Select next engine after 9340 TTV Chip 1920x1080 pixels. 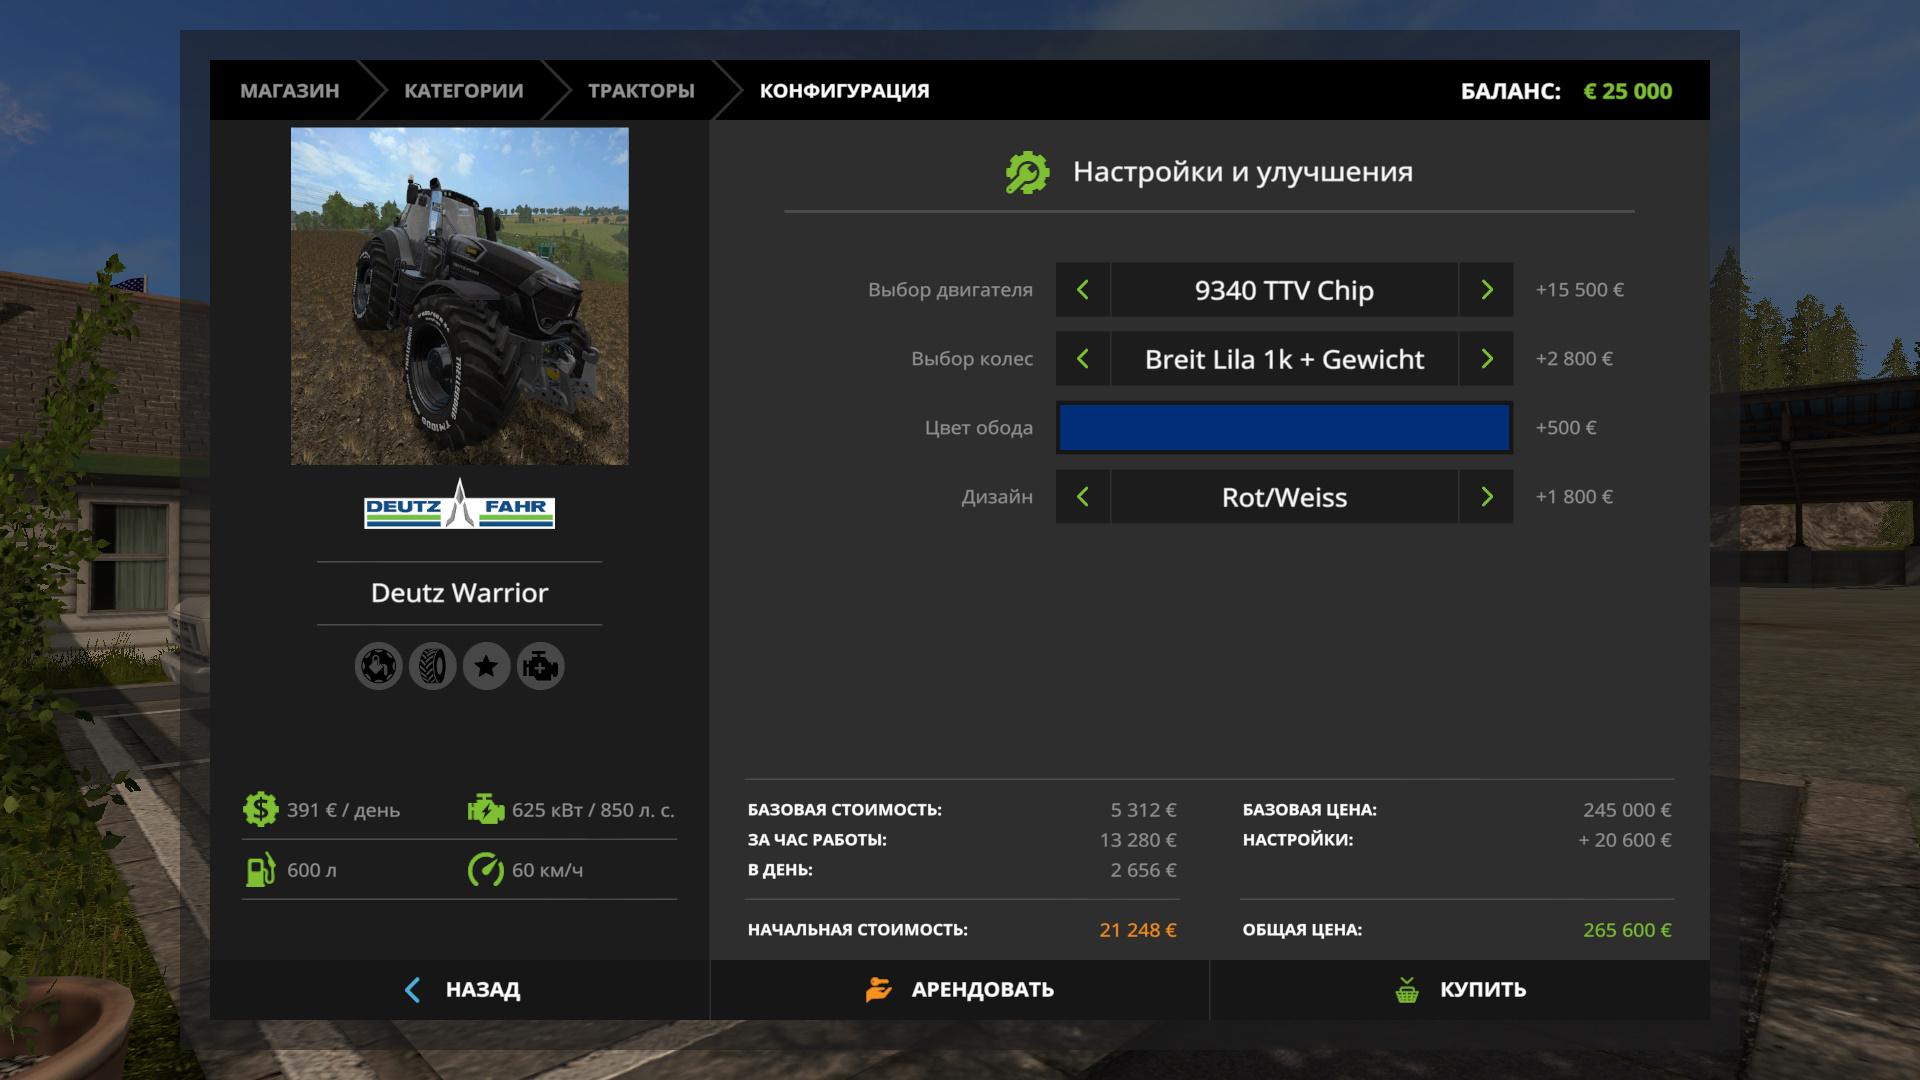click(x=1486, y=290)
